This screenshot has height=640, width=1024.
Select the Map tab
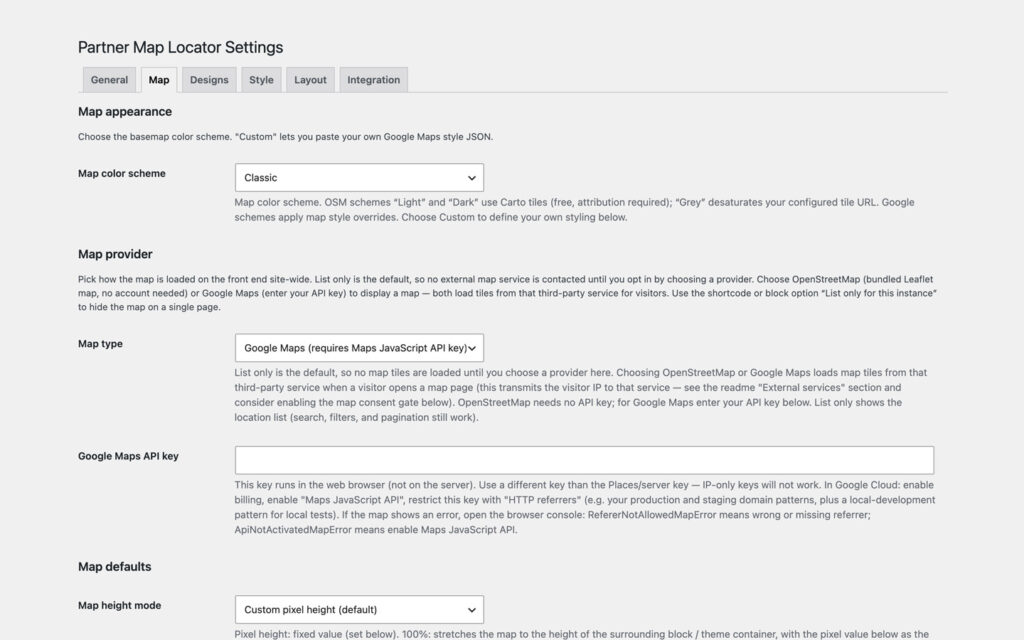pos(159,80)
